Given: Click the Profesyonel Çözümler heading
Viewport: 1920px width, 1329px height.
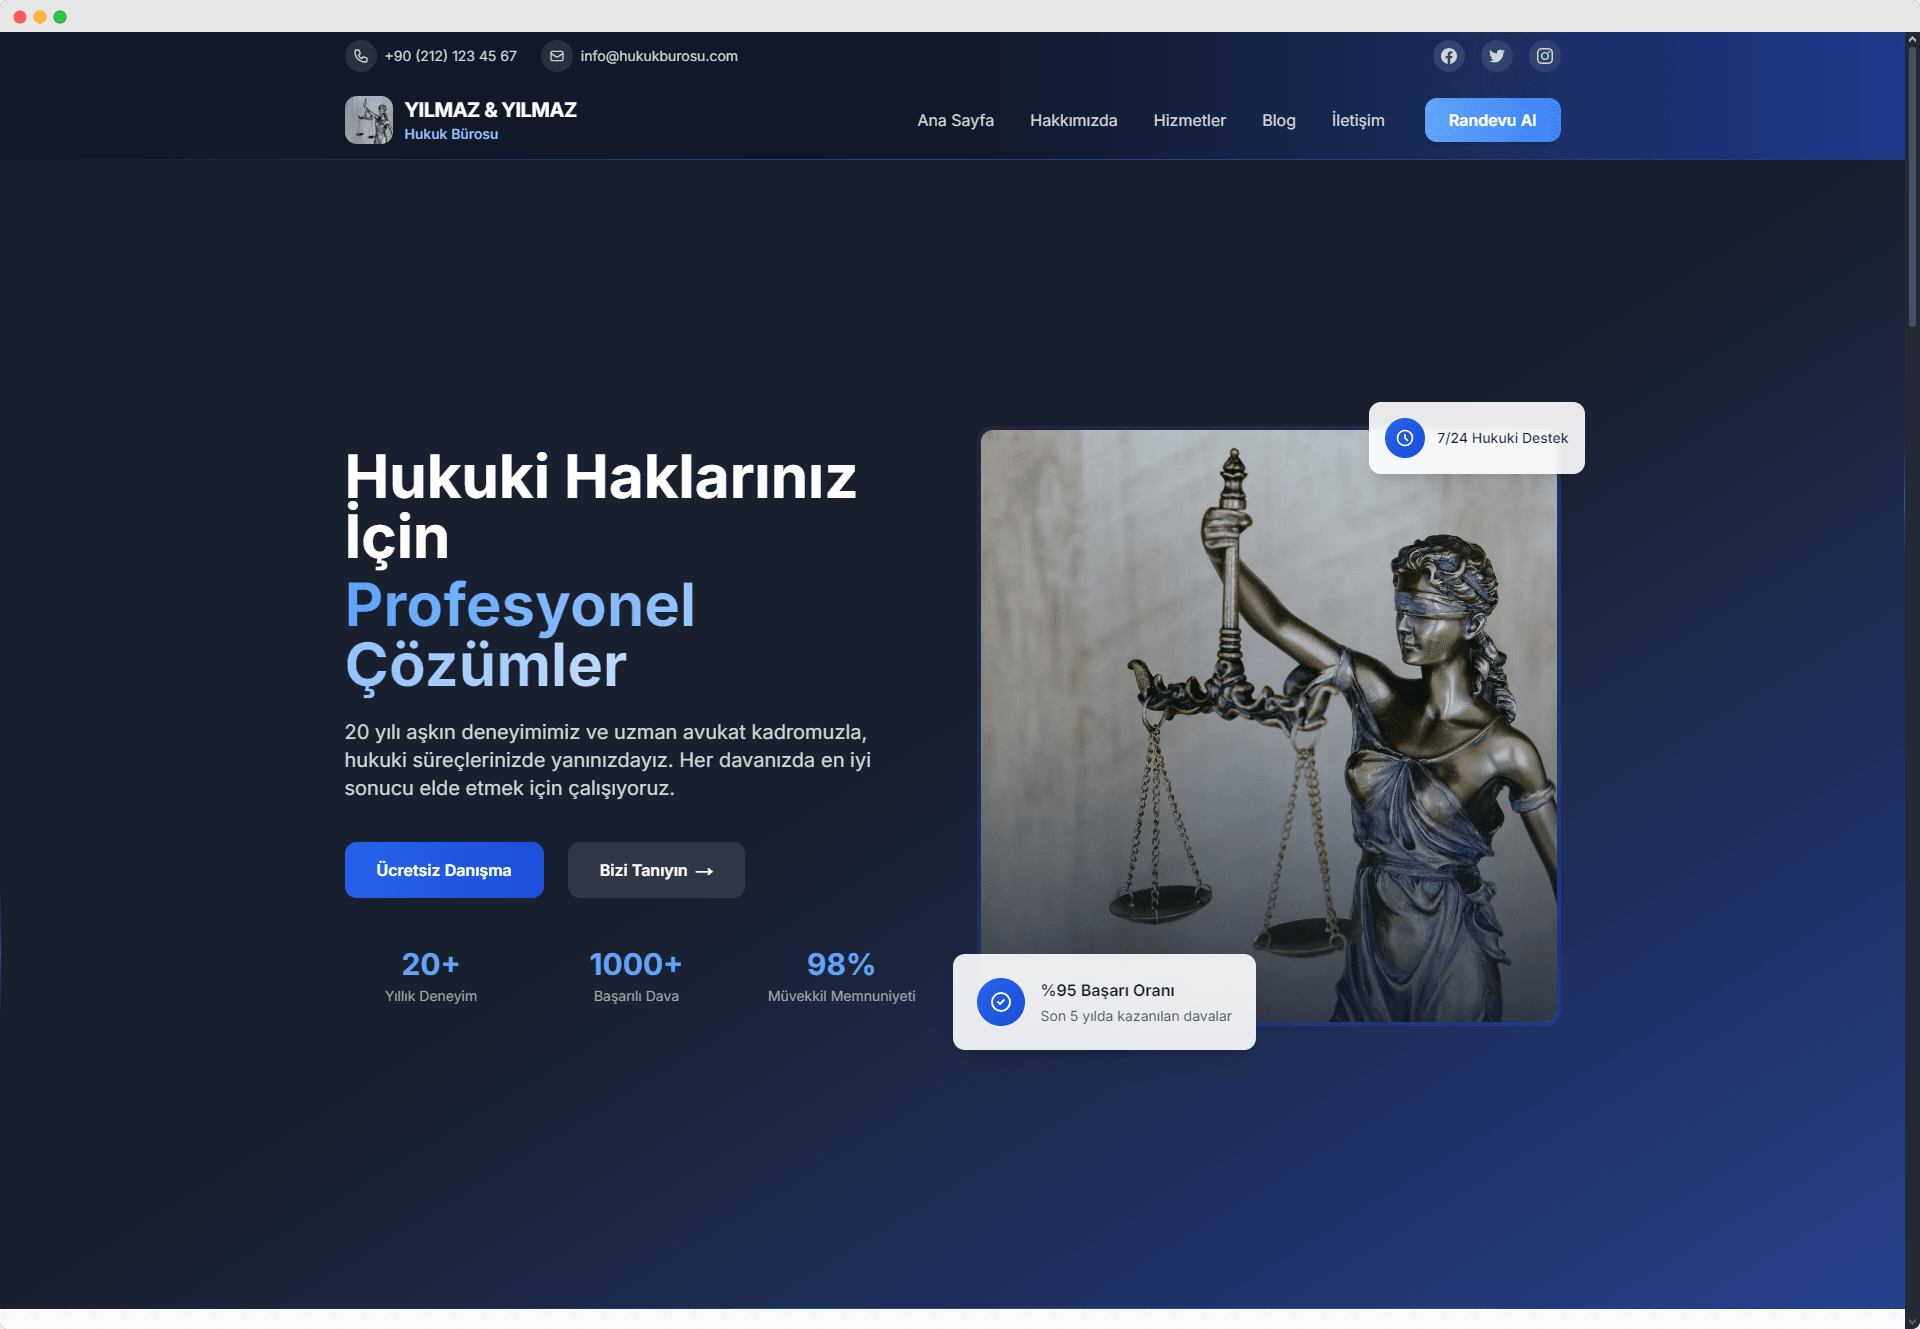Looking at the screenshot, I should tap(520, 635).
